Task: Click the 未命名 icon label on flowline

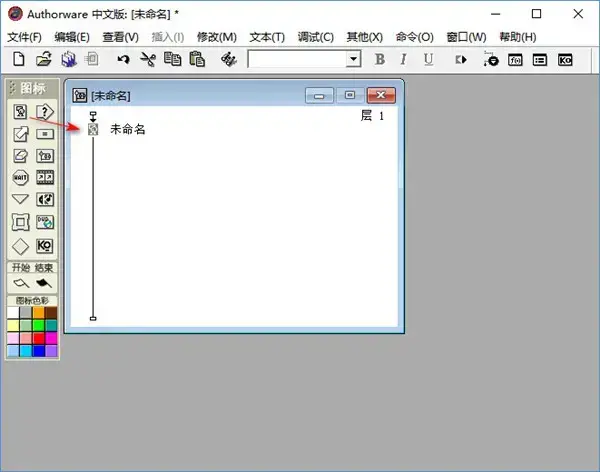Action: tap(128, 129)
